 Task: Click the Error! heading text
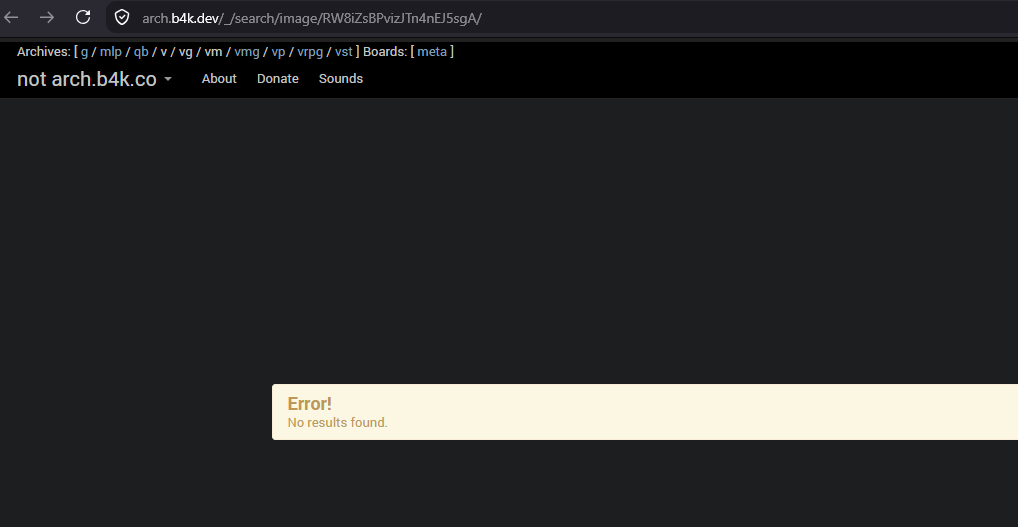pos(310,404)
